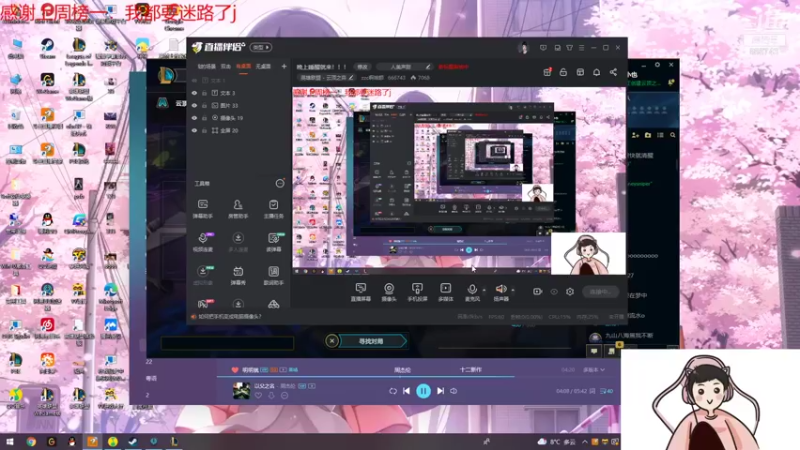This screenshot has width=800, height=450.
Task: Expand the speaker dropdown arrow
Action: (x=513, y=290)
